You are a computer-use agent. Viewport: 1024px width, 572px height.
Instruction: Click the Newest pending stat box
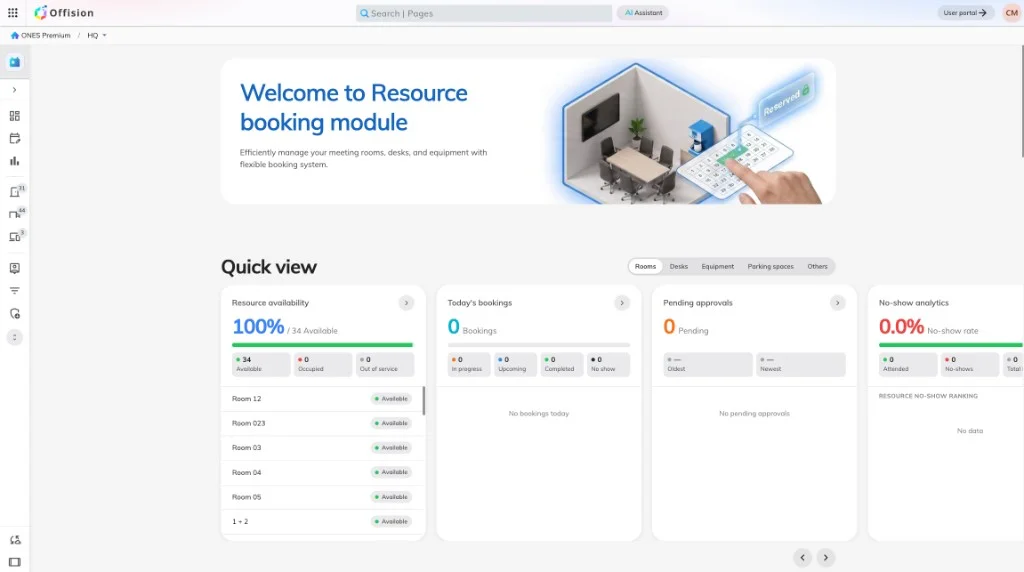pos(801,364)
